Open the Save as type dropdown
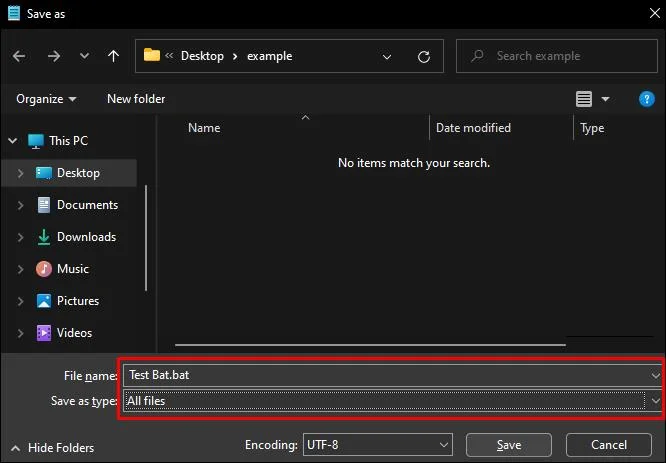 pyautogui.click(x=392, y=401)
